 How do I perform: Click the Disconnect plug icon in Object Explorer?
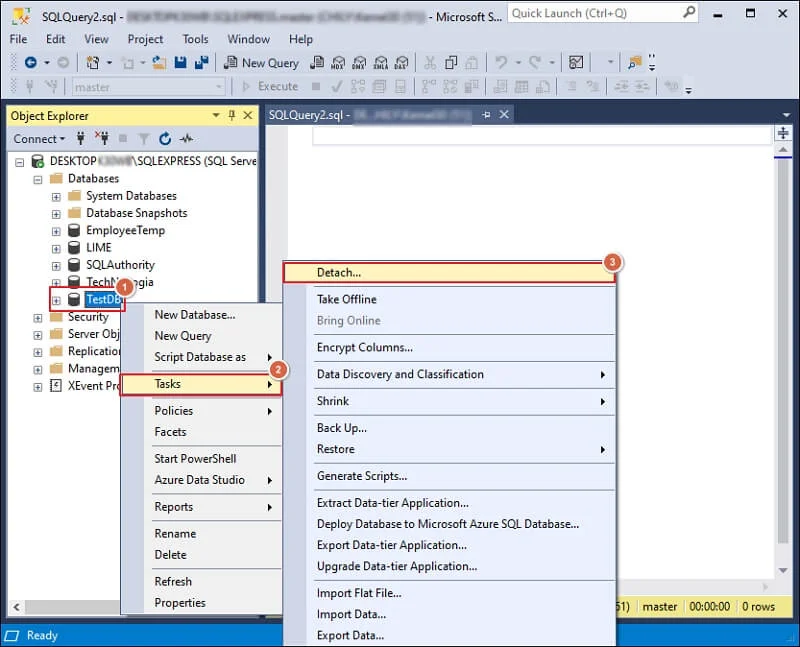point(102,138)
